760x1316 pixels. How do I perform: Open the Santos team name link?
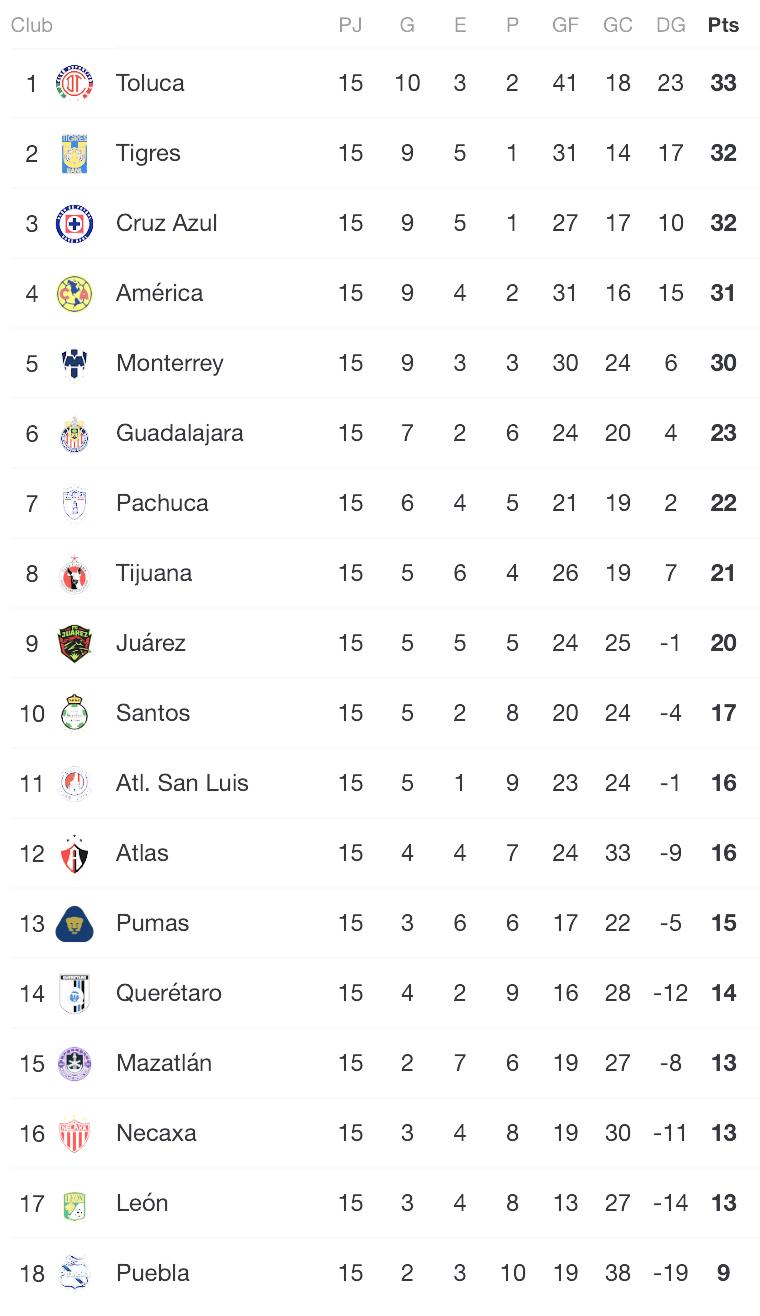153,713
